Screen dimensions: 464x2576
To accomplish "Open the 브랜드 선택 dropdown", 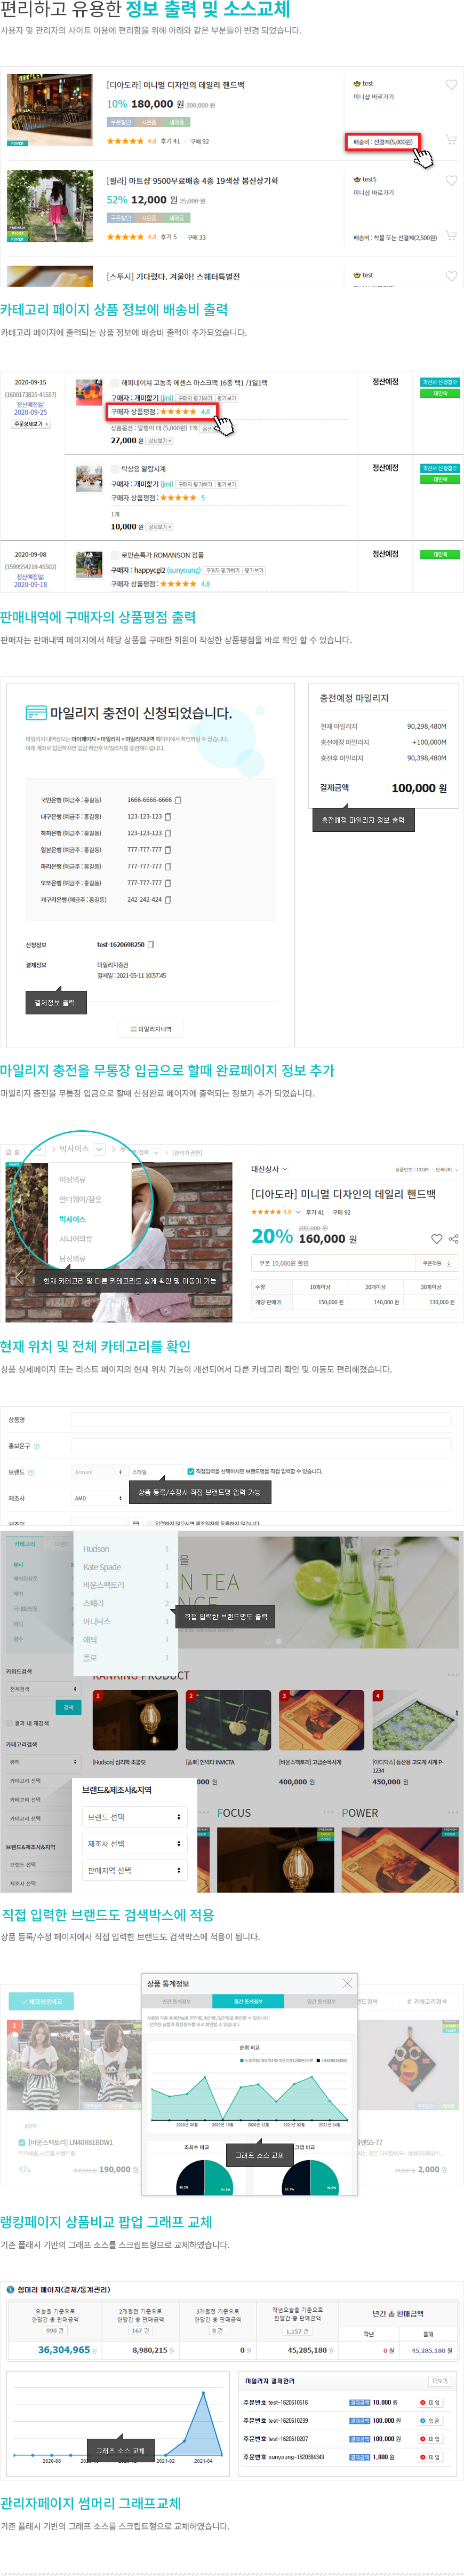I will point(134,1817).
